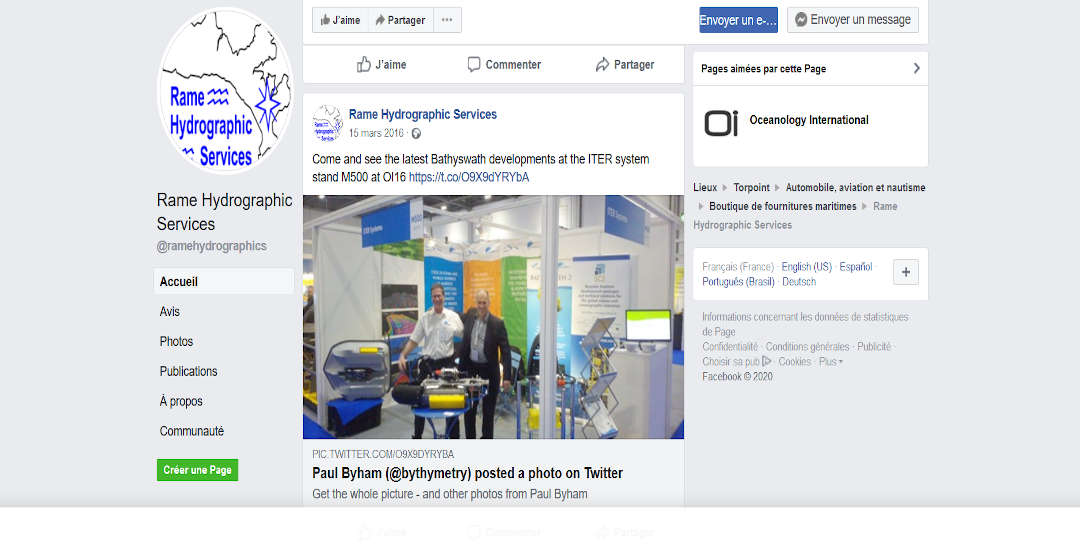Click the Torpoint breadcrumb link
The height and width of the screenshot is (544, 1080).
(x=751, y=187)
